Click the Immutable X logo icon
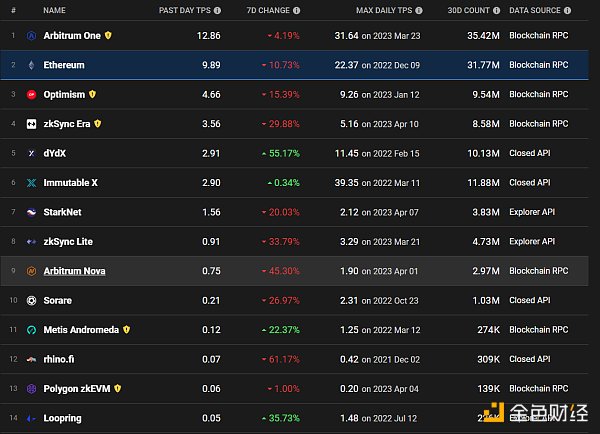 pos(31,183)
